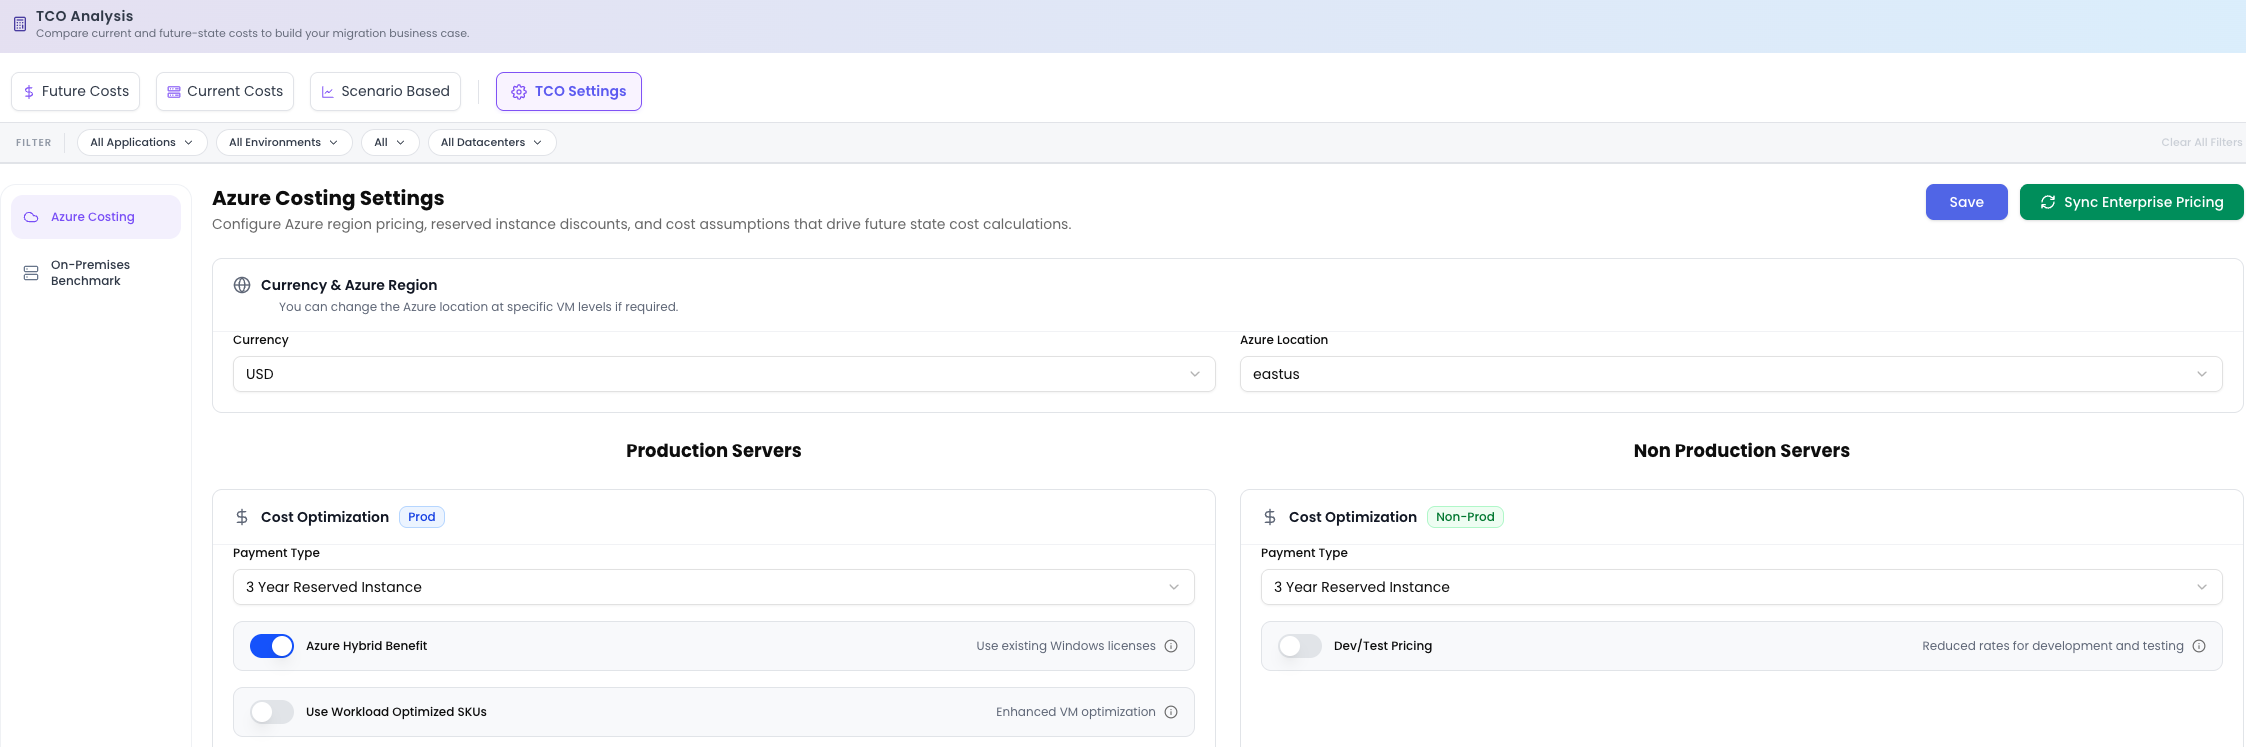Select the TCO Settings tab

click(x=569, y=92)
